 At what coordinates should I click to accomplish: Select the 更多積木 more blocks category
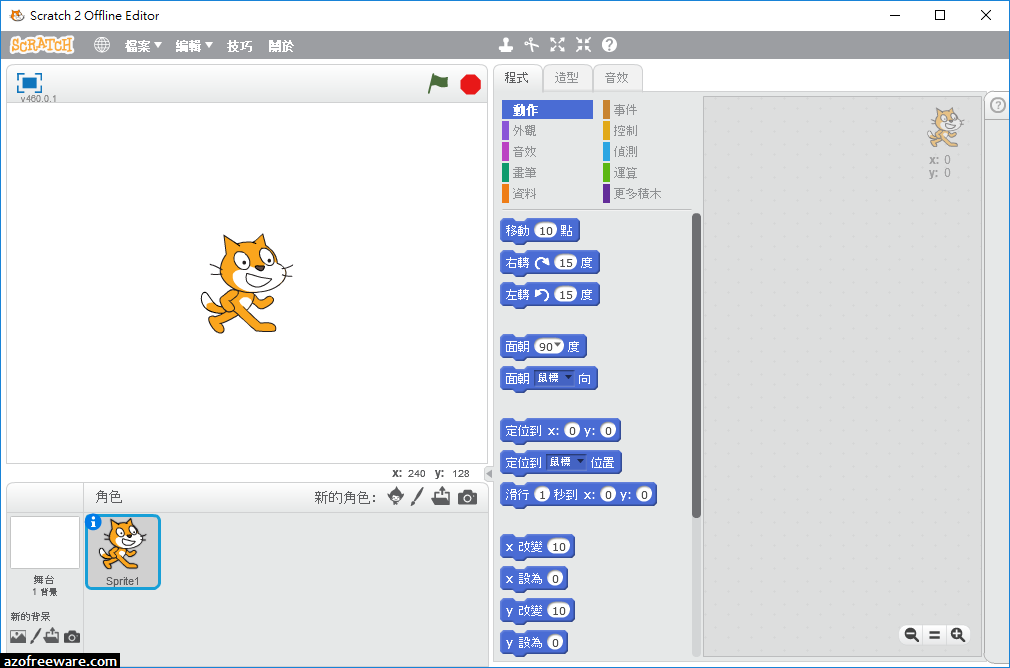[646, 193]
